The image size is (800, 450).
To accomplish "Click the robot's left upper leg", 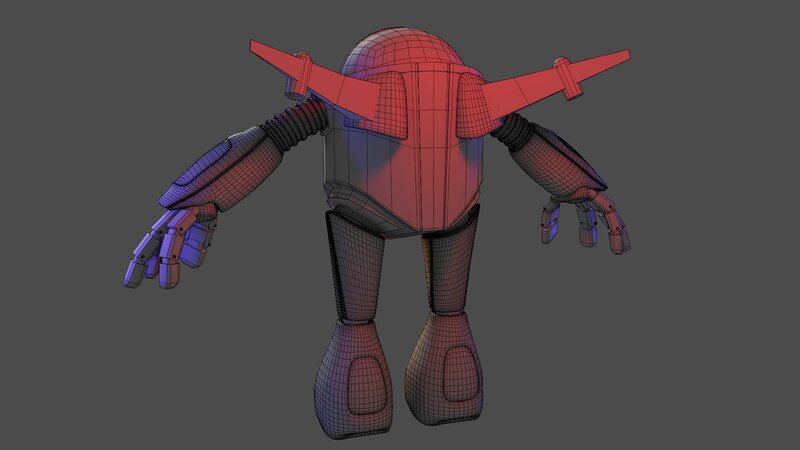I will (x=355, y=265).
